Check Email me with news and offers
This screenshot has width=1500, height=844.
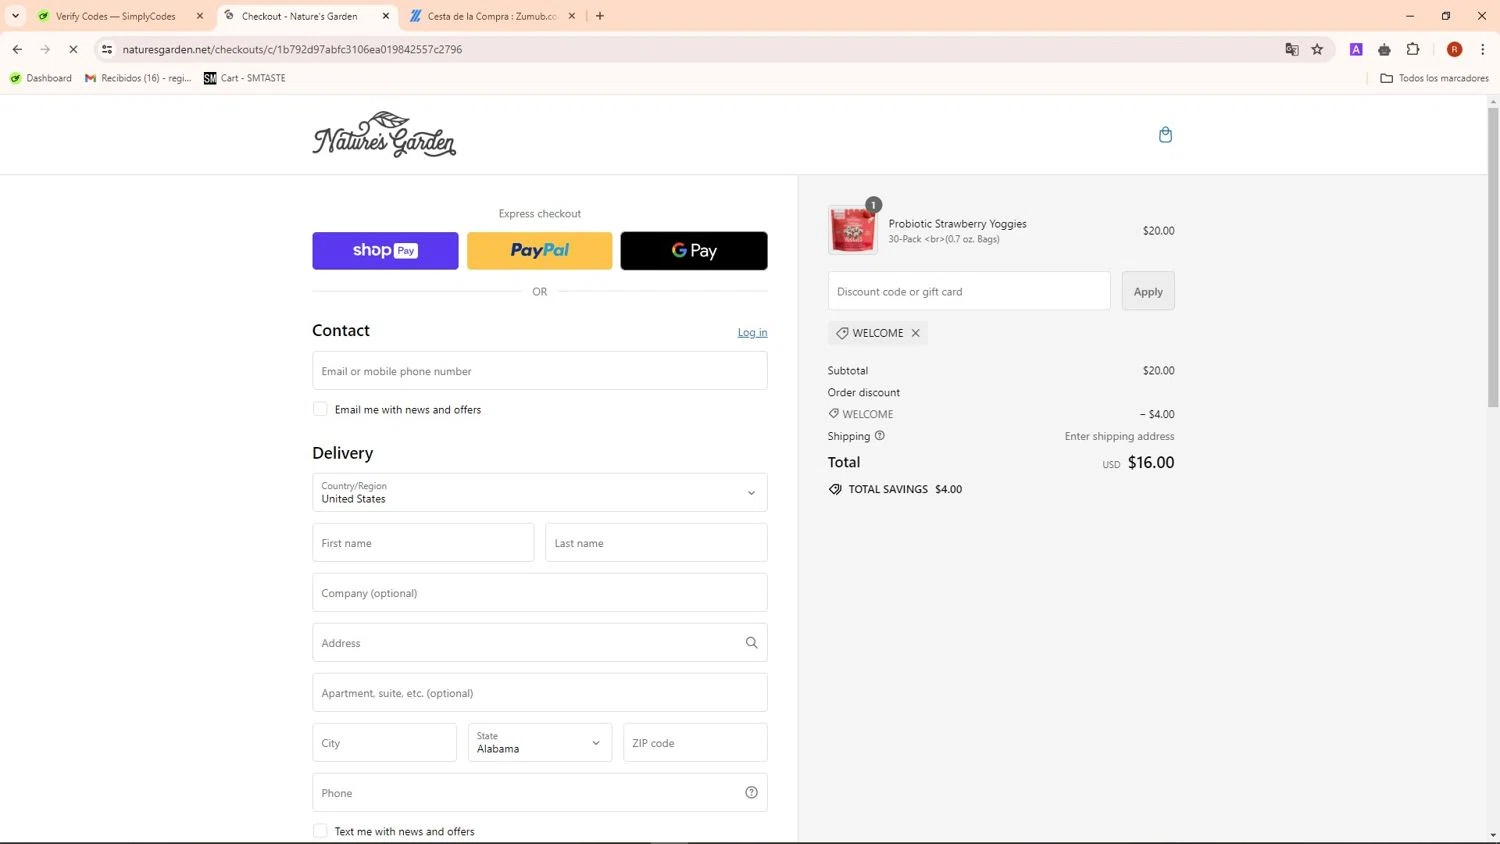(320, 409)
